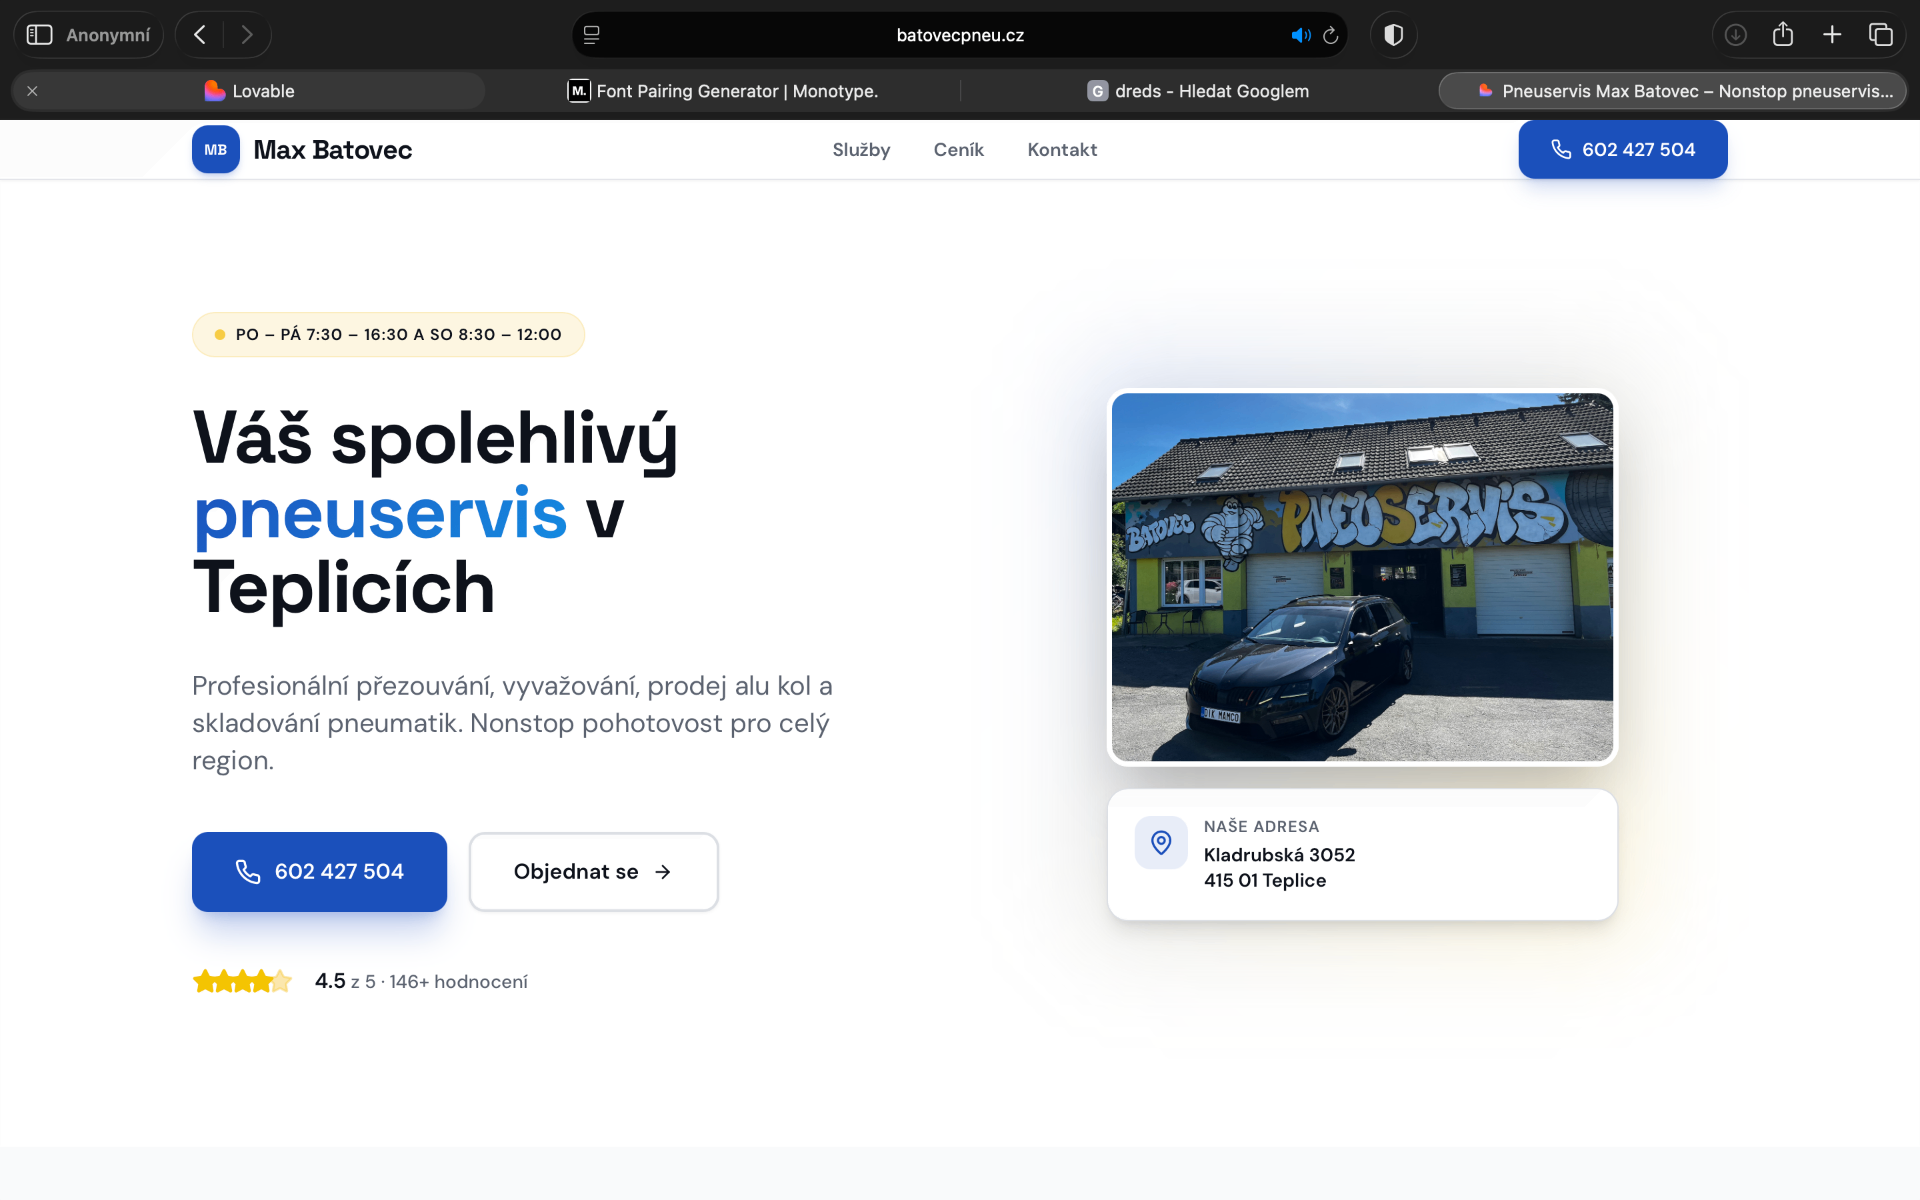The height and width of the screenshot is (1200, 1920).
Task: Toggle the Safari sidebar icon
Action: click(x=39, y=35)
